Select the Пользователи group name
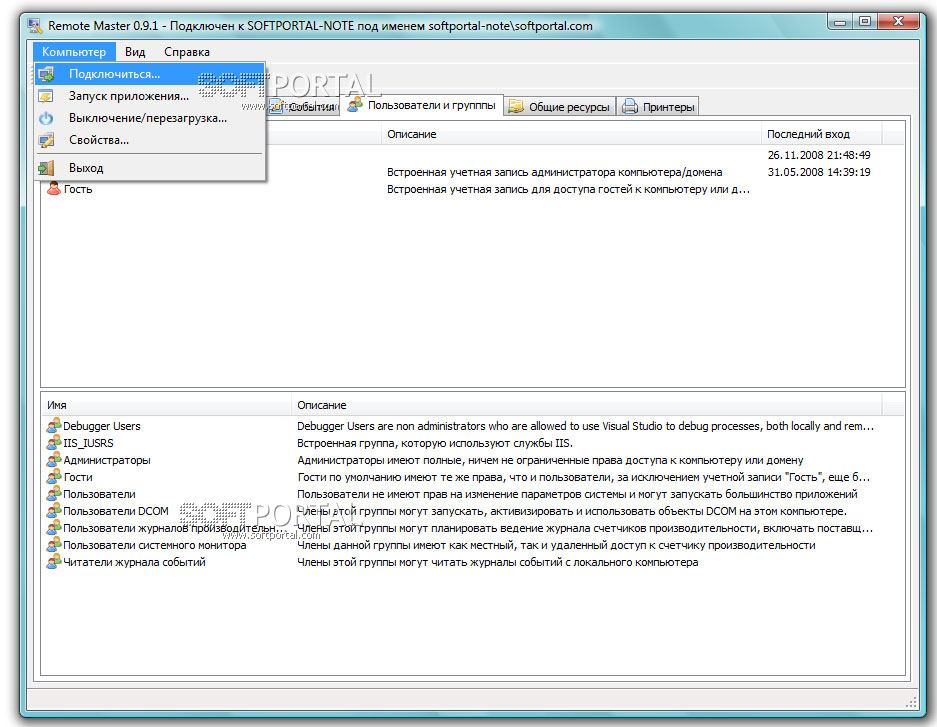The image size is (937, 727). [99, 494]
